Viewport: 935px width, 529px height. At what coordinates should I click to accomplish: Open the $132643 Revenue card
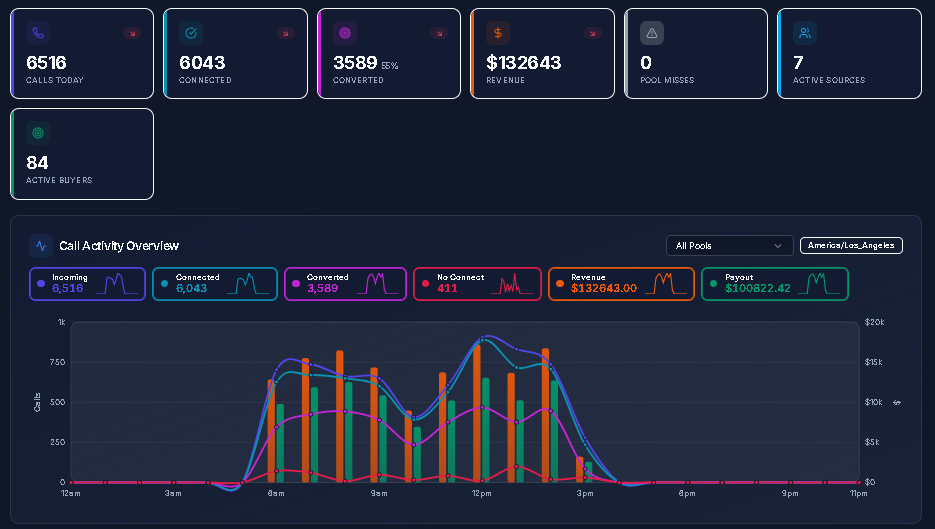point(543,54)
